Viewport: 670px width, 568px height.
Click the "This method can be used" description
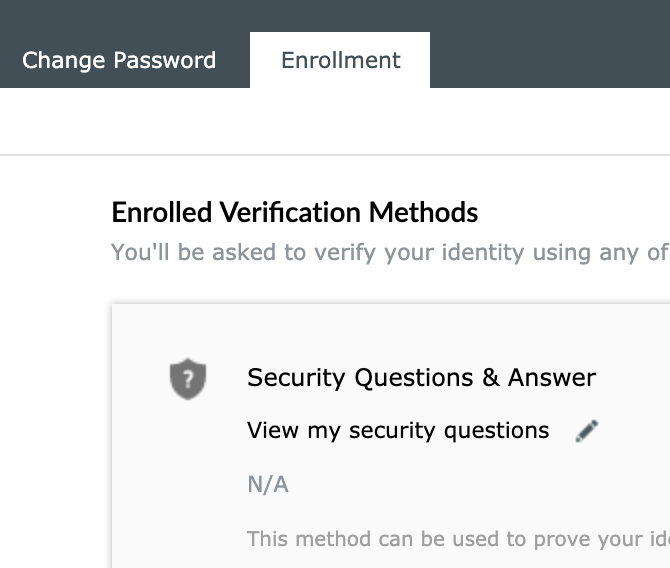point(458,539)
